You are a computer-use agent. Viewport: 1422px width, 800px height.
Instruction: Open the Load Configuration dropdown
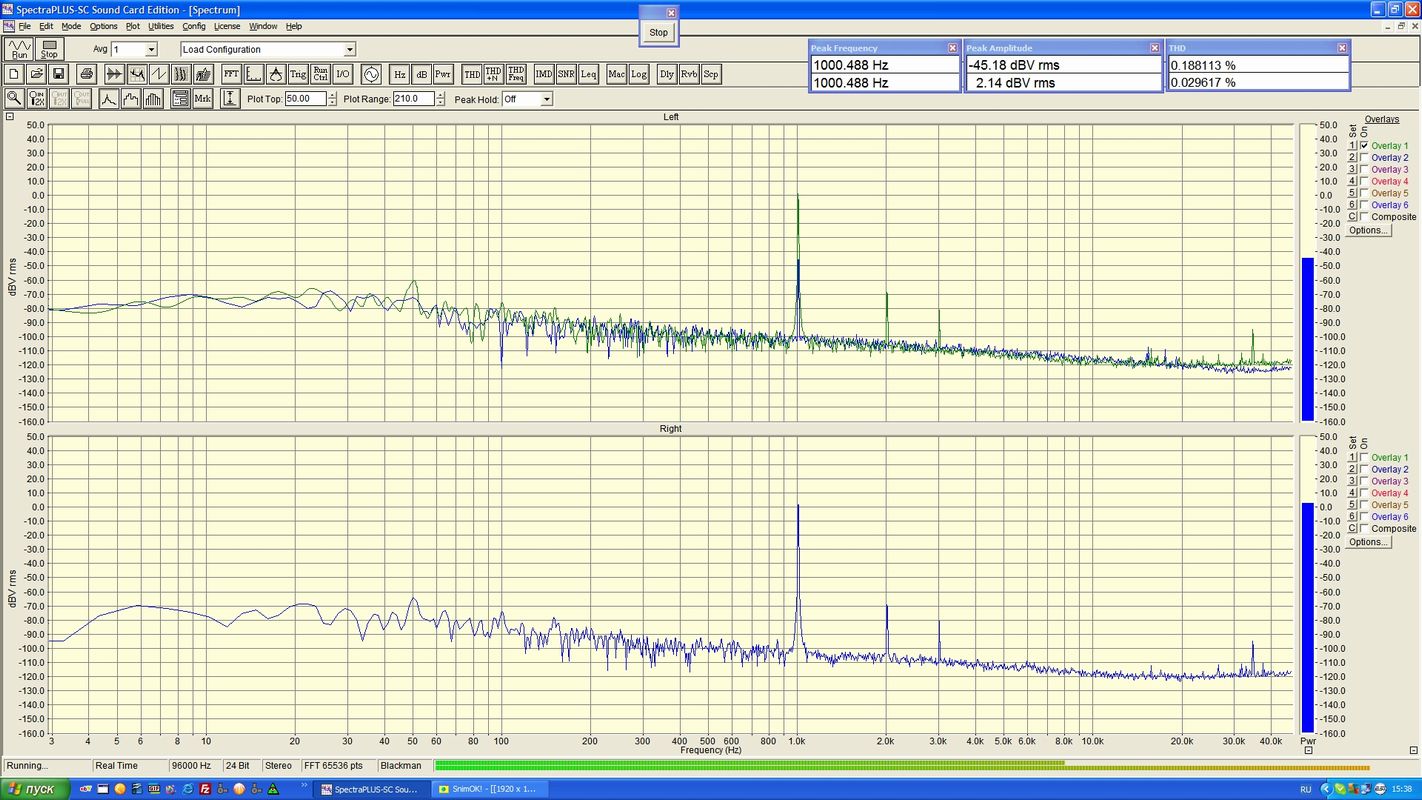(x=349, y=50)
